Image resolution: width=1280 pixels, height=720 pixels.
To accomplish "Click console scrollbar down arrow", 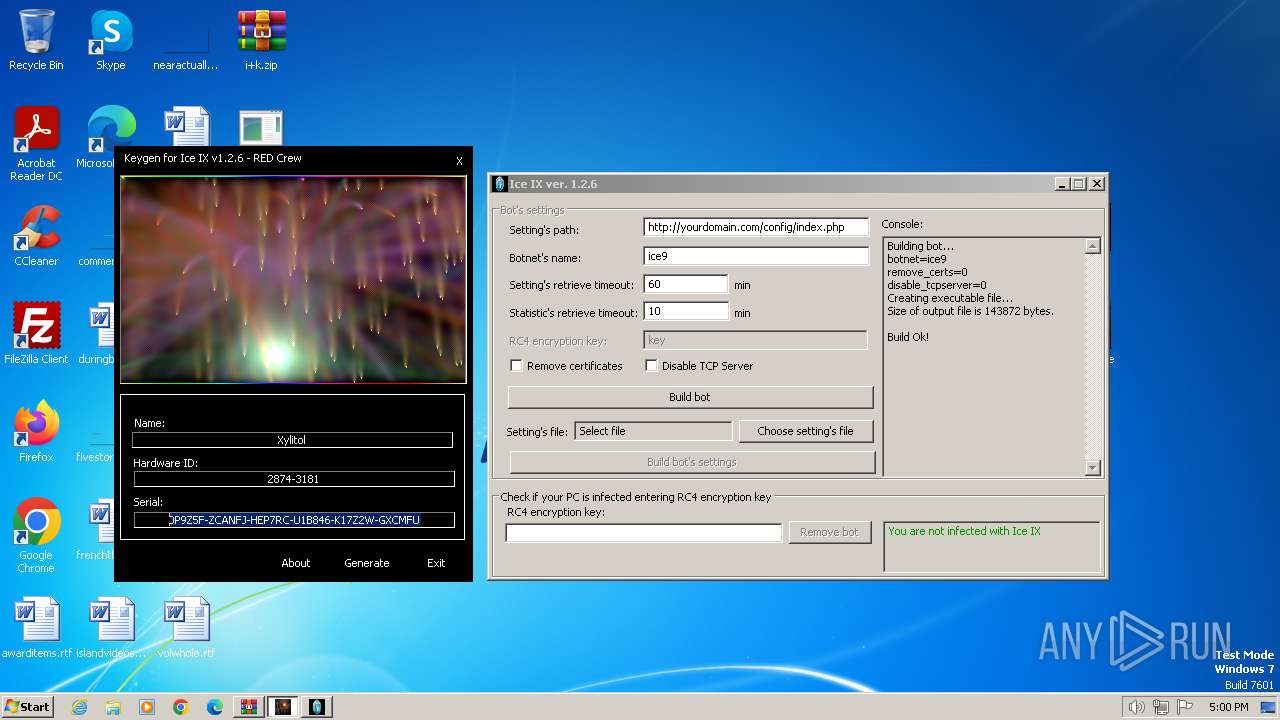I will pos(1092,467).
